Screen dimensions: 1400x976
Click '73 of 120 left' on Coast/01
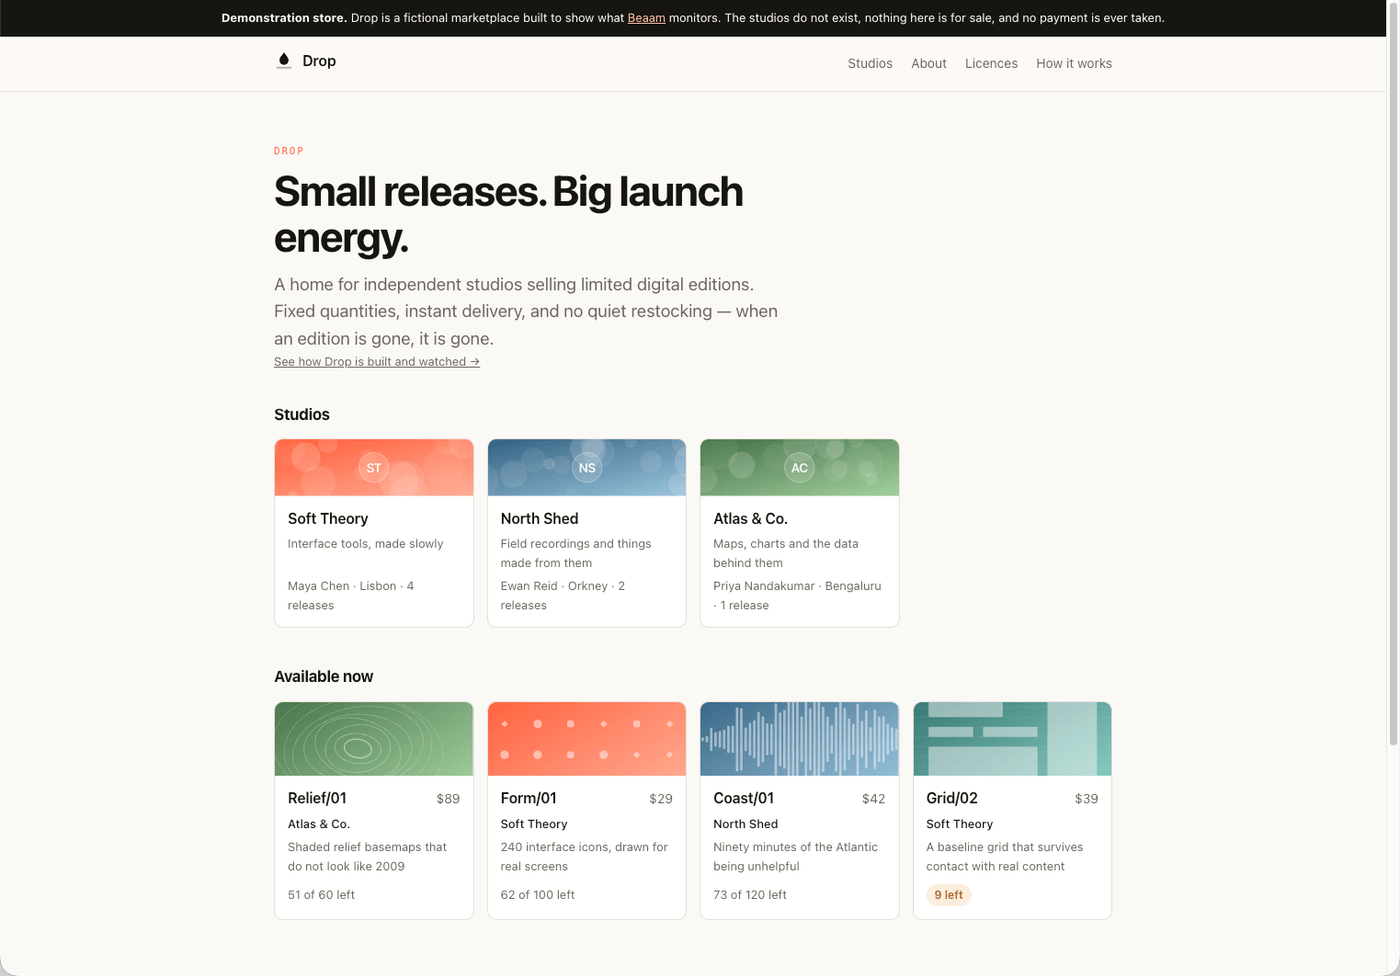[x=750, y=895]
